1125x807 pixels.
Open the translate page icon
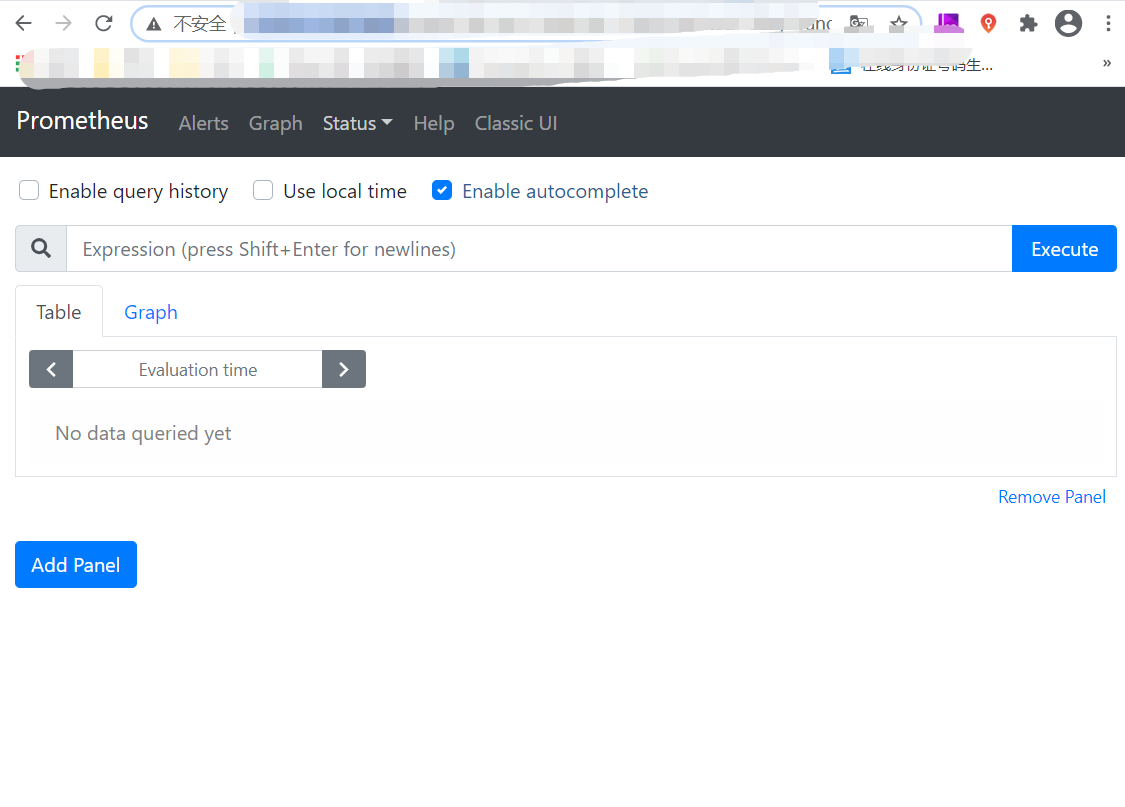pos(859,24)
